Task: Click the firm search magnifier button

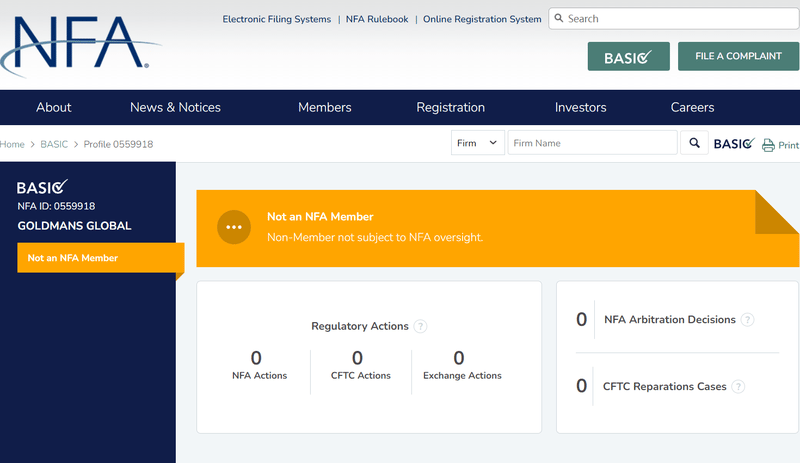Action: coord(694,143)
